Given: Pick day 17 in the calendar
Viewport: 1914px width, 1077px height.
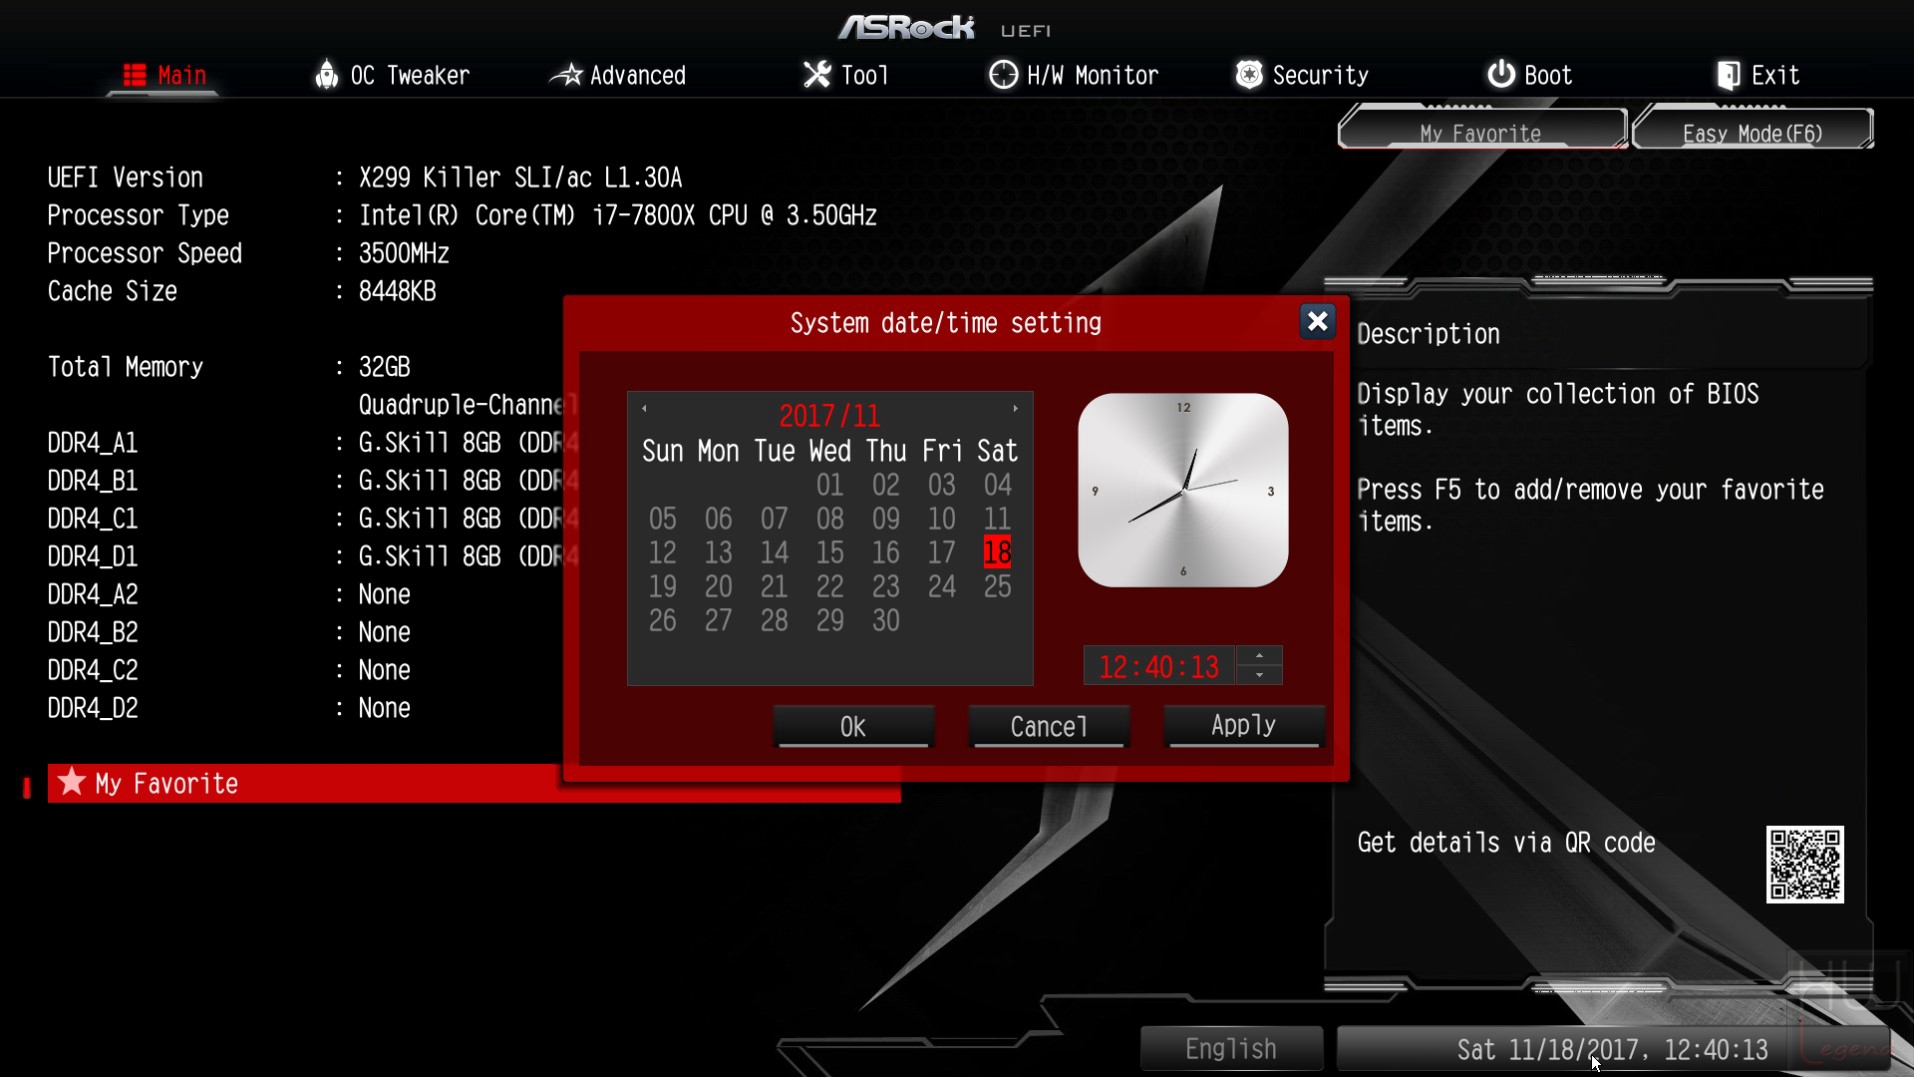Looking at the screenshot, I should 941,553.
